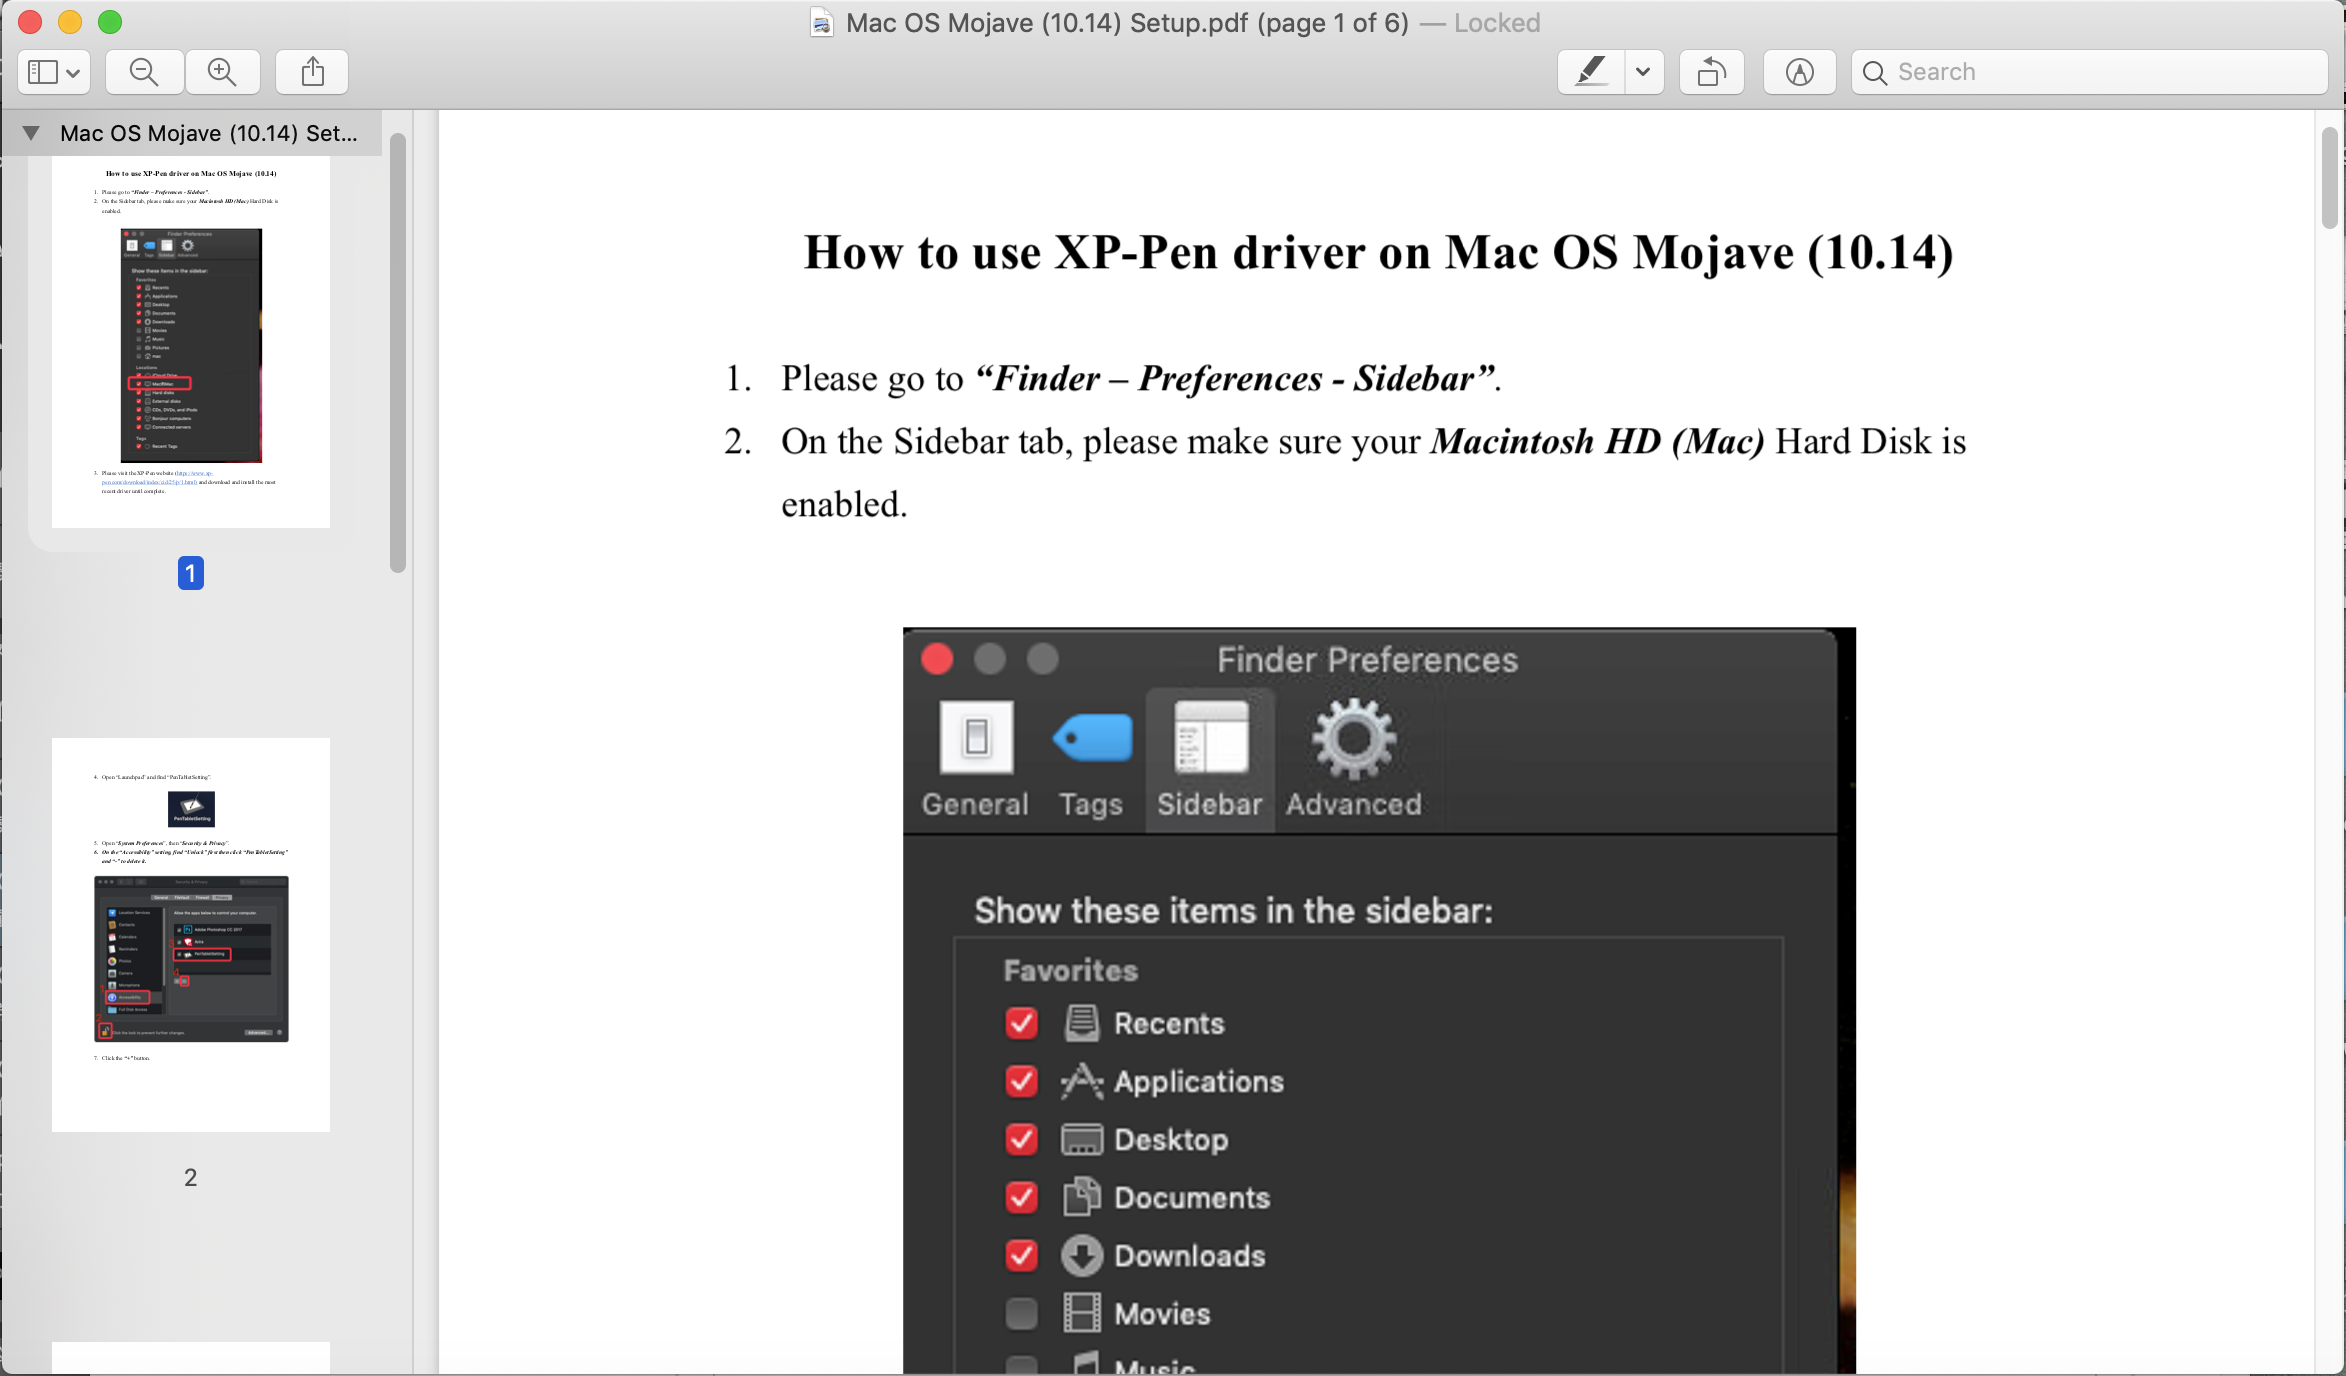The image size is (2346, 1376).
Task: Click the document vertical scrollbar
Action: click(2330, 180)
